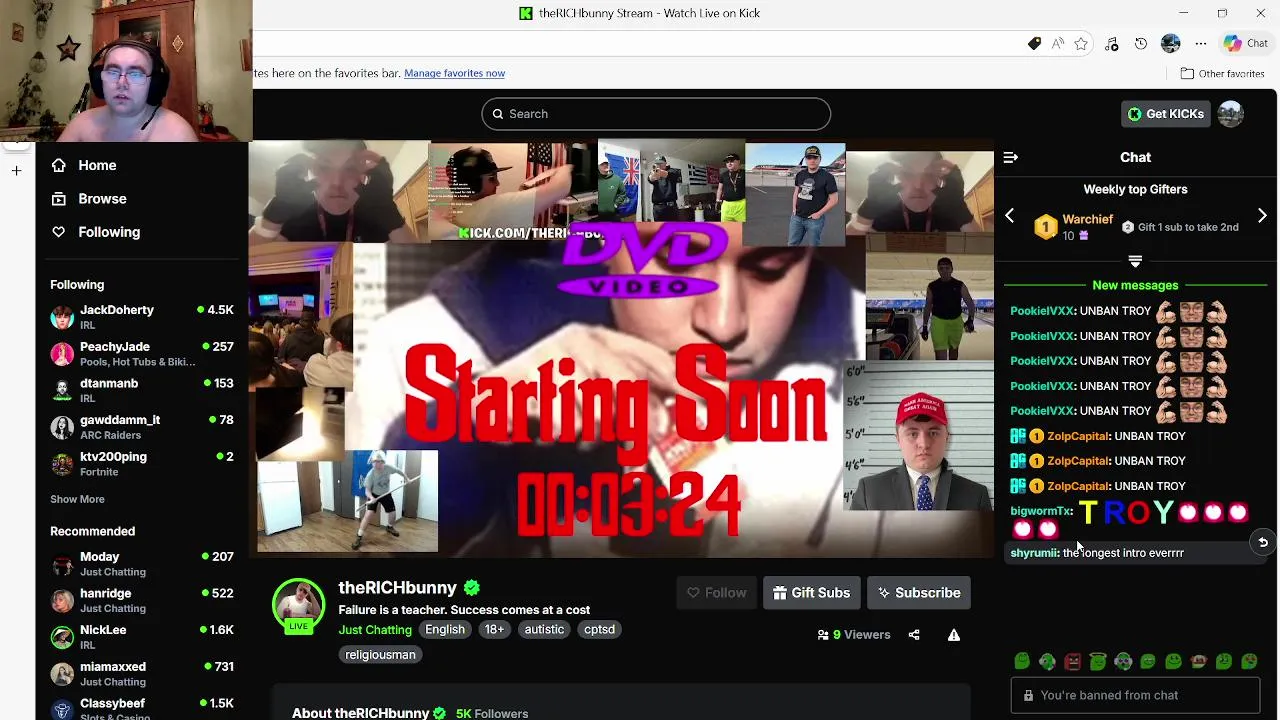This screenshot has height=720, width=1280.
Task: Open the Just Chatting category link
Action: click(375, 629)
